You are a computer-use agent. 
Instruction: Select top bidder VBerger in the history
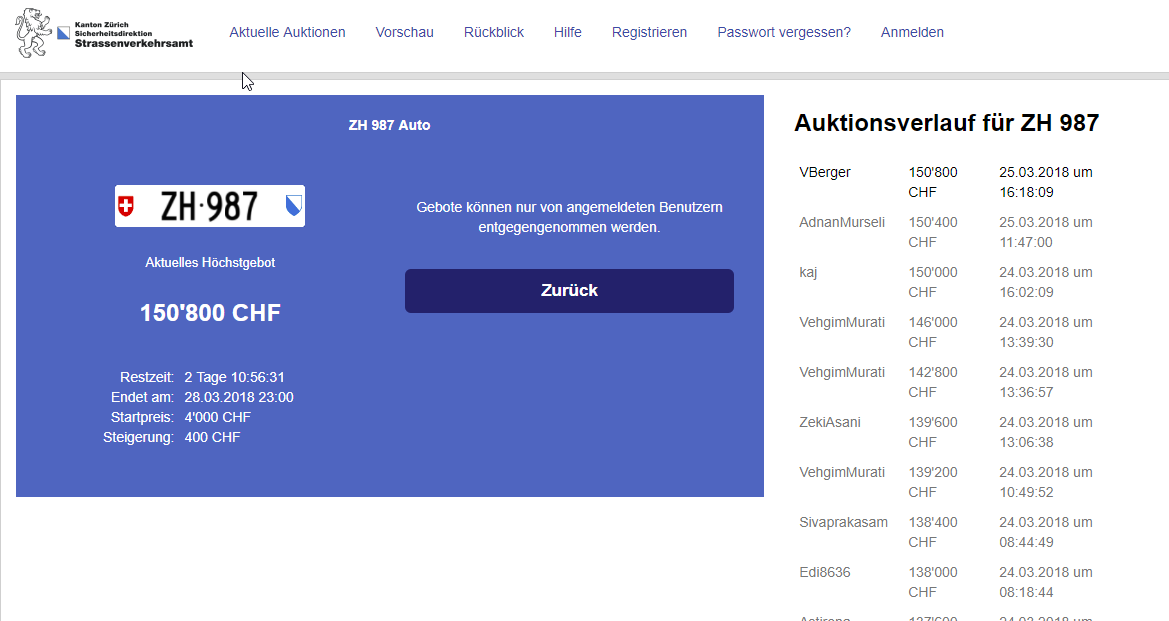pyautogui.click(x=825, y=172)
